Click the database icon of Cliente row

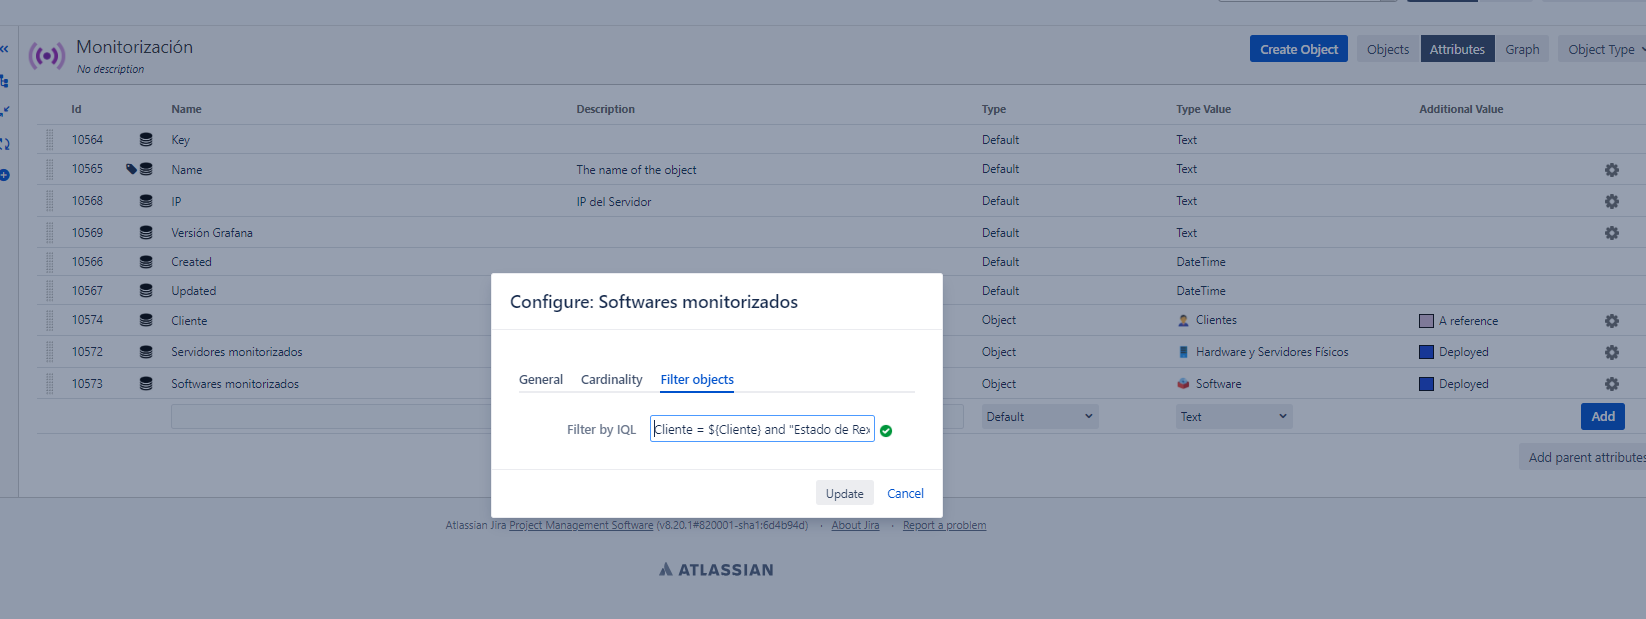click(146, 320)
